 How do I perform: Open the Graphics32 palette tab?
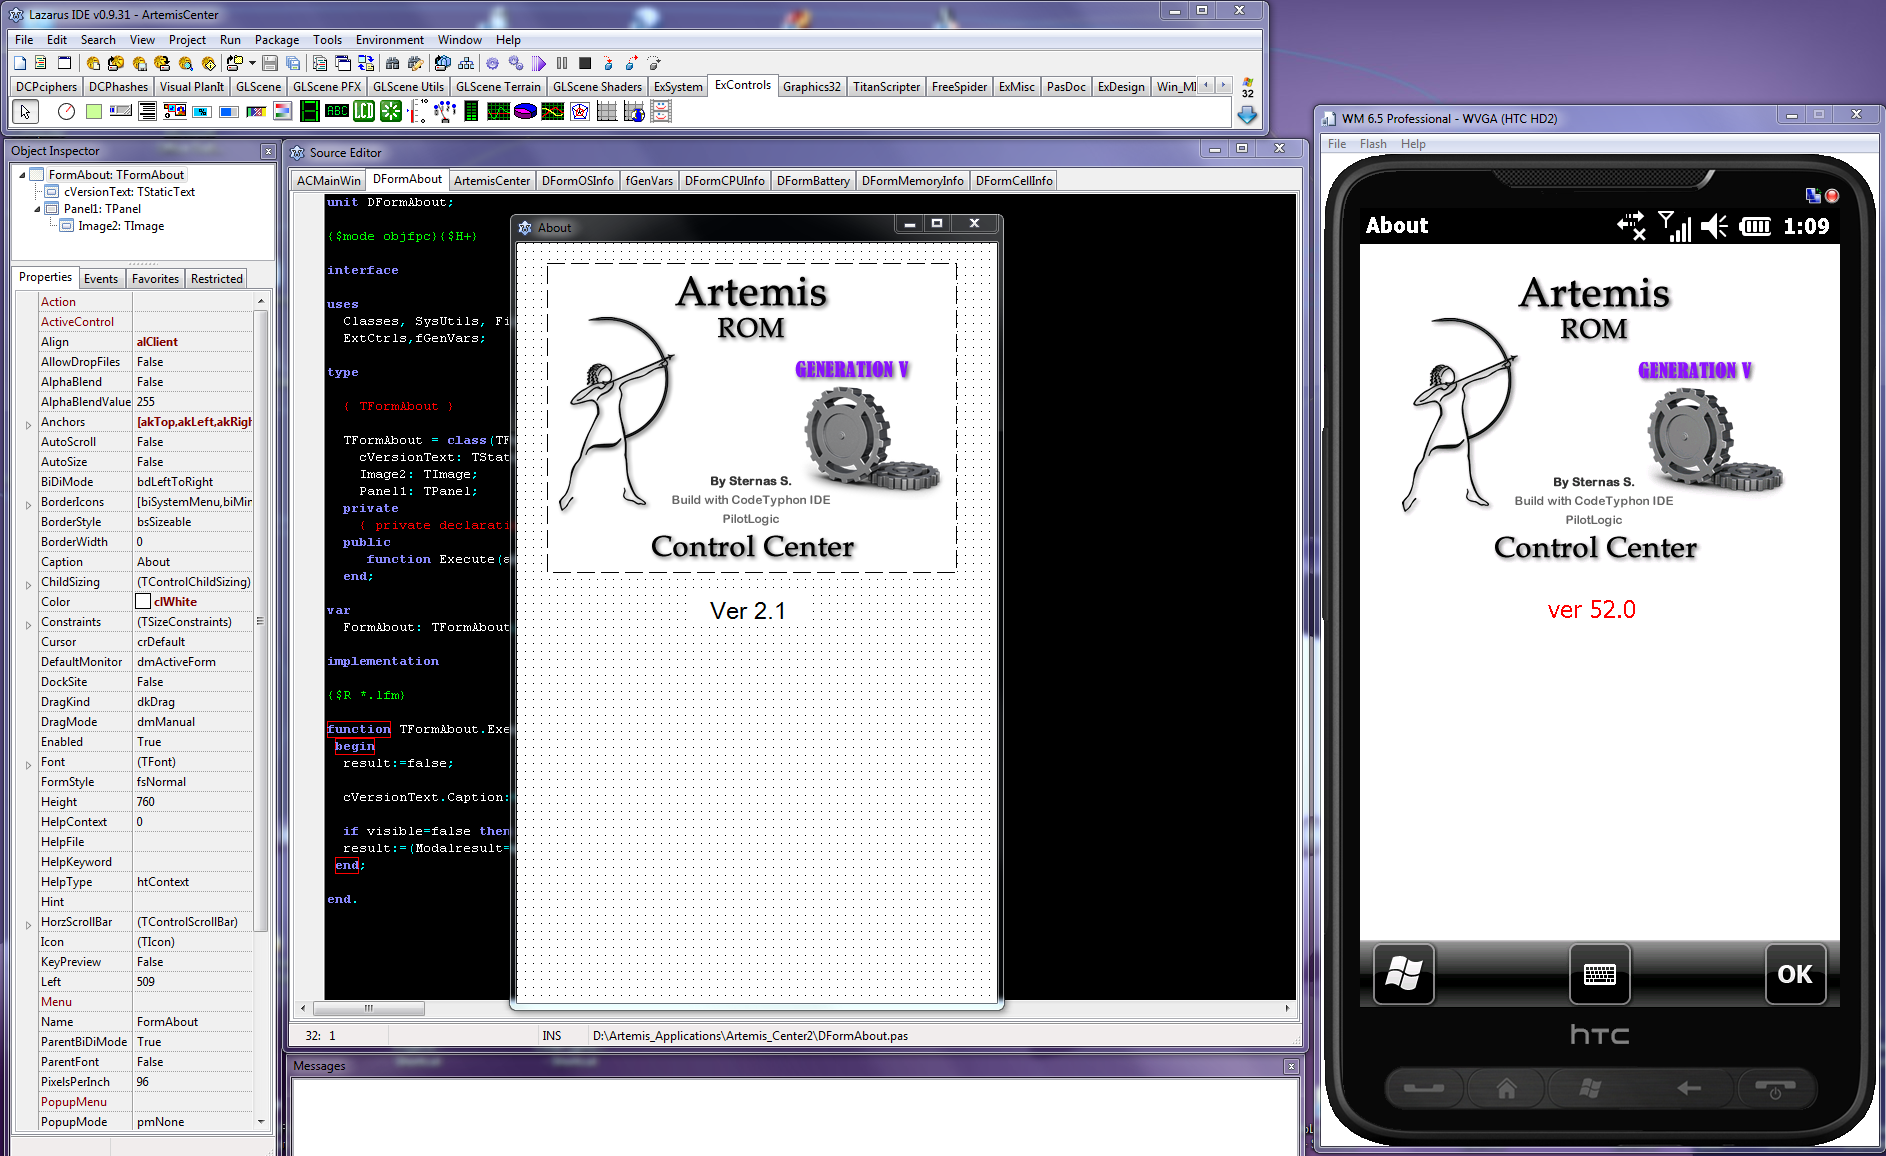tap(812, 87)
